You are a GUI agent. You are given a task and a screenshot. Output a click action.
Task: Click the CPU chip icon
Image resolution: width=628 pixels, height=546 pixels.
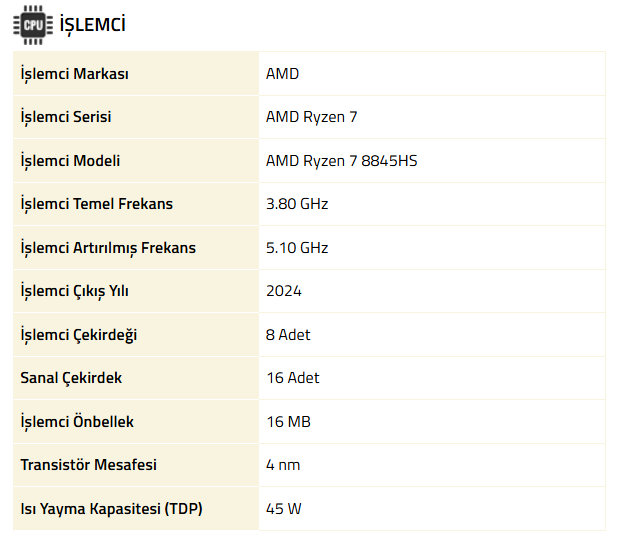click(x=33, y=25)
